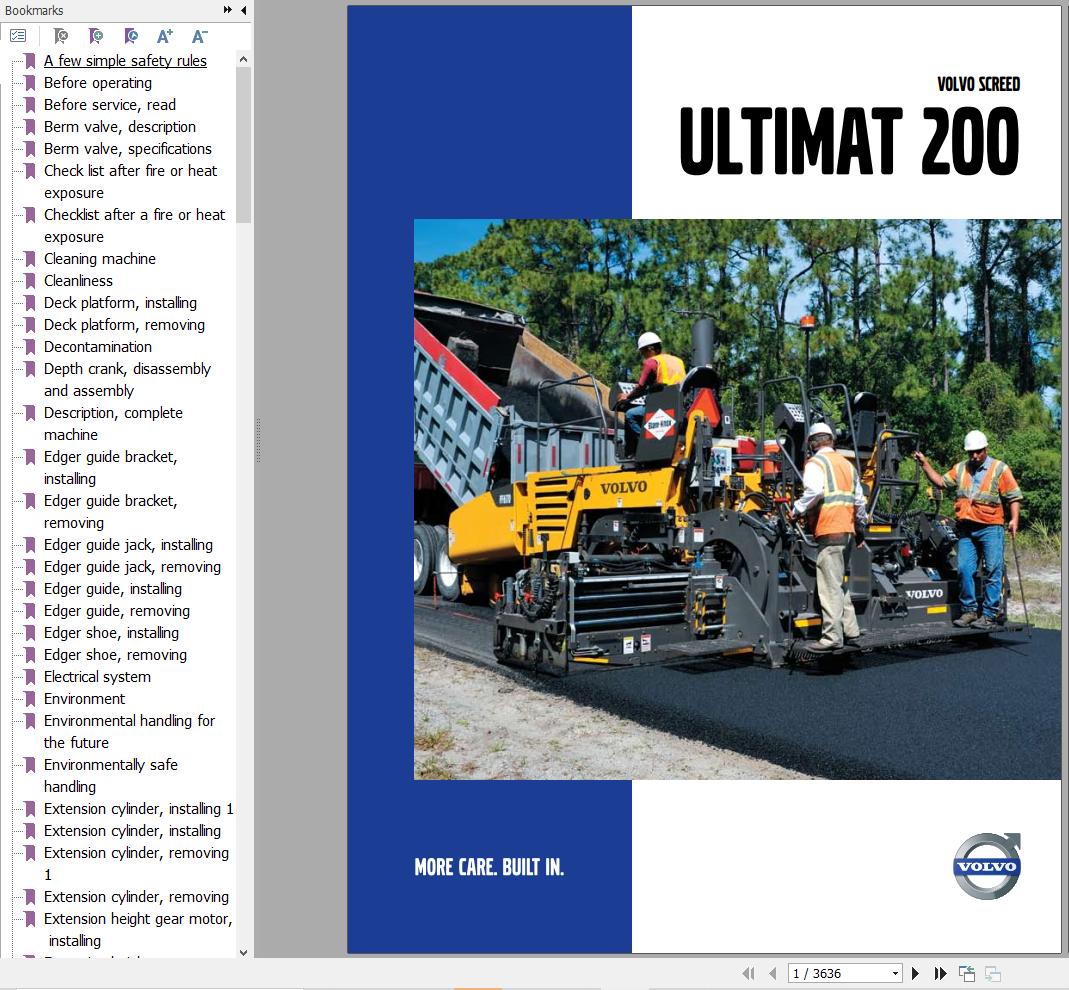
Task: Select 'Edger shoe, installing' bookmark
Action: [111, 633]
